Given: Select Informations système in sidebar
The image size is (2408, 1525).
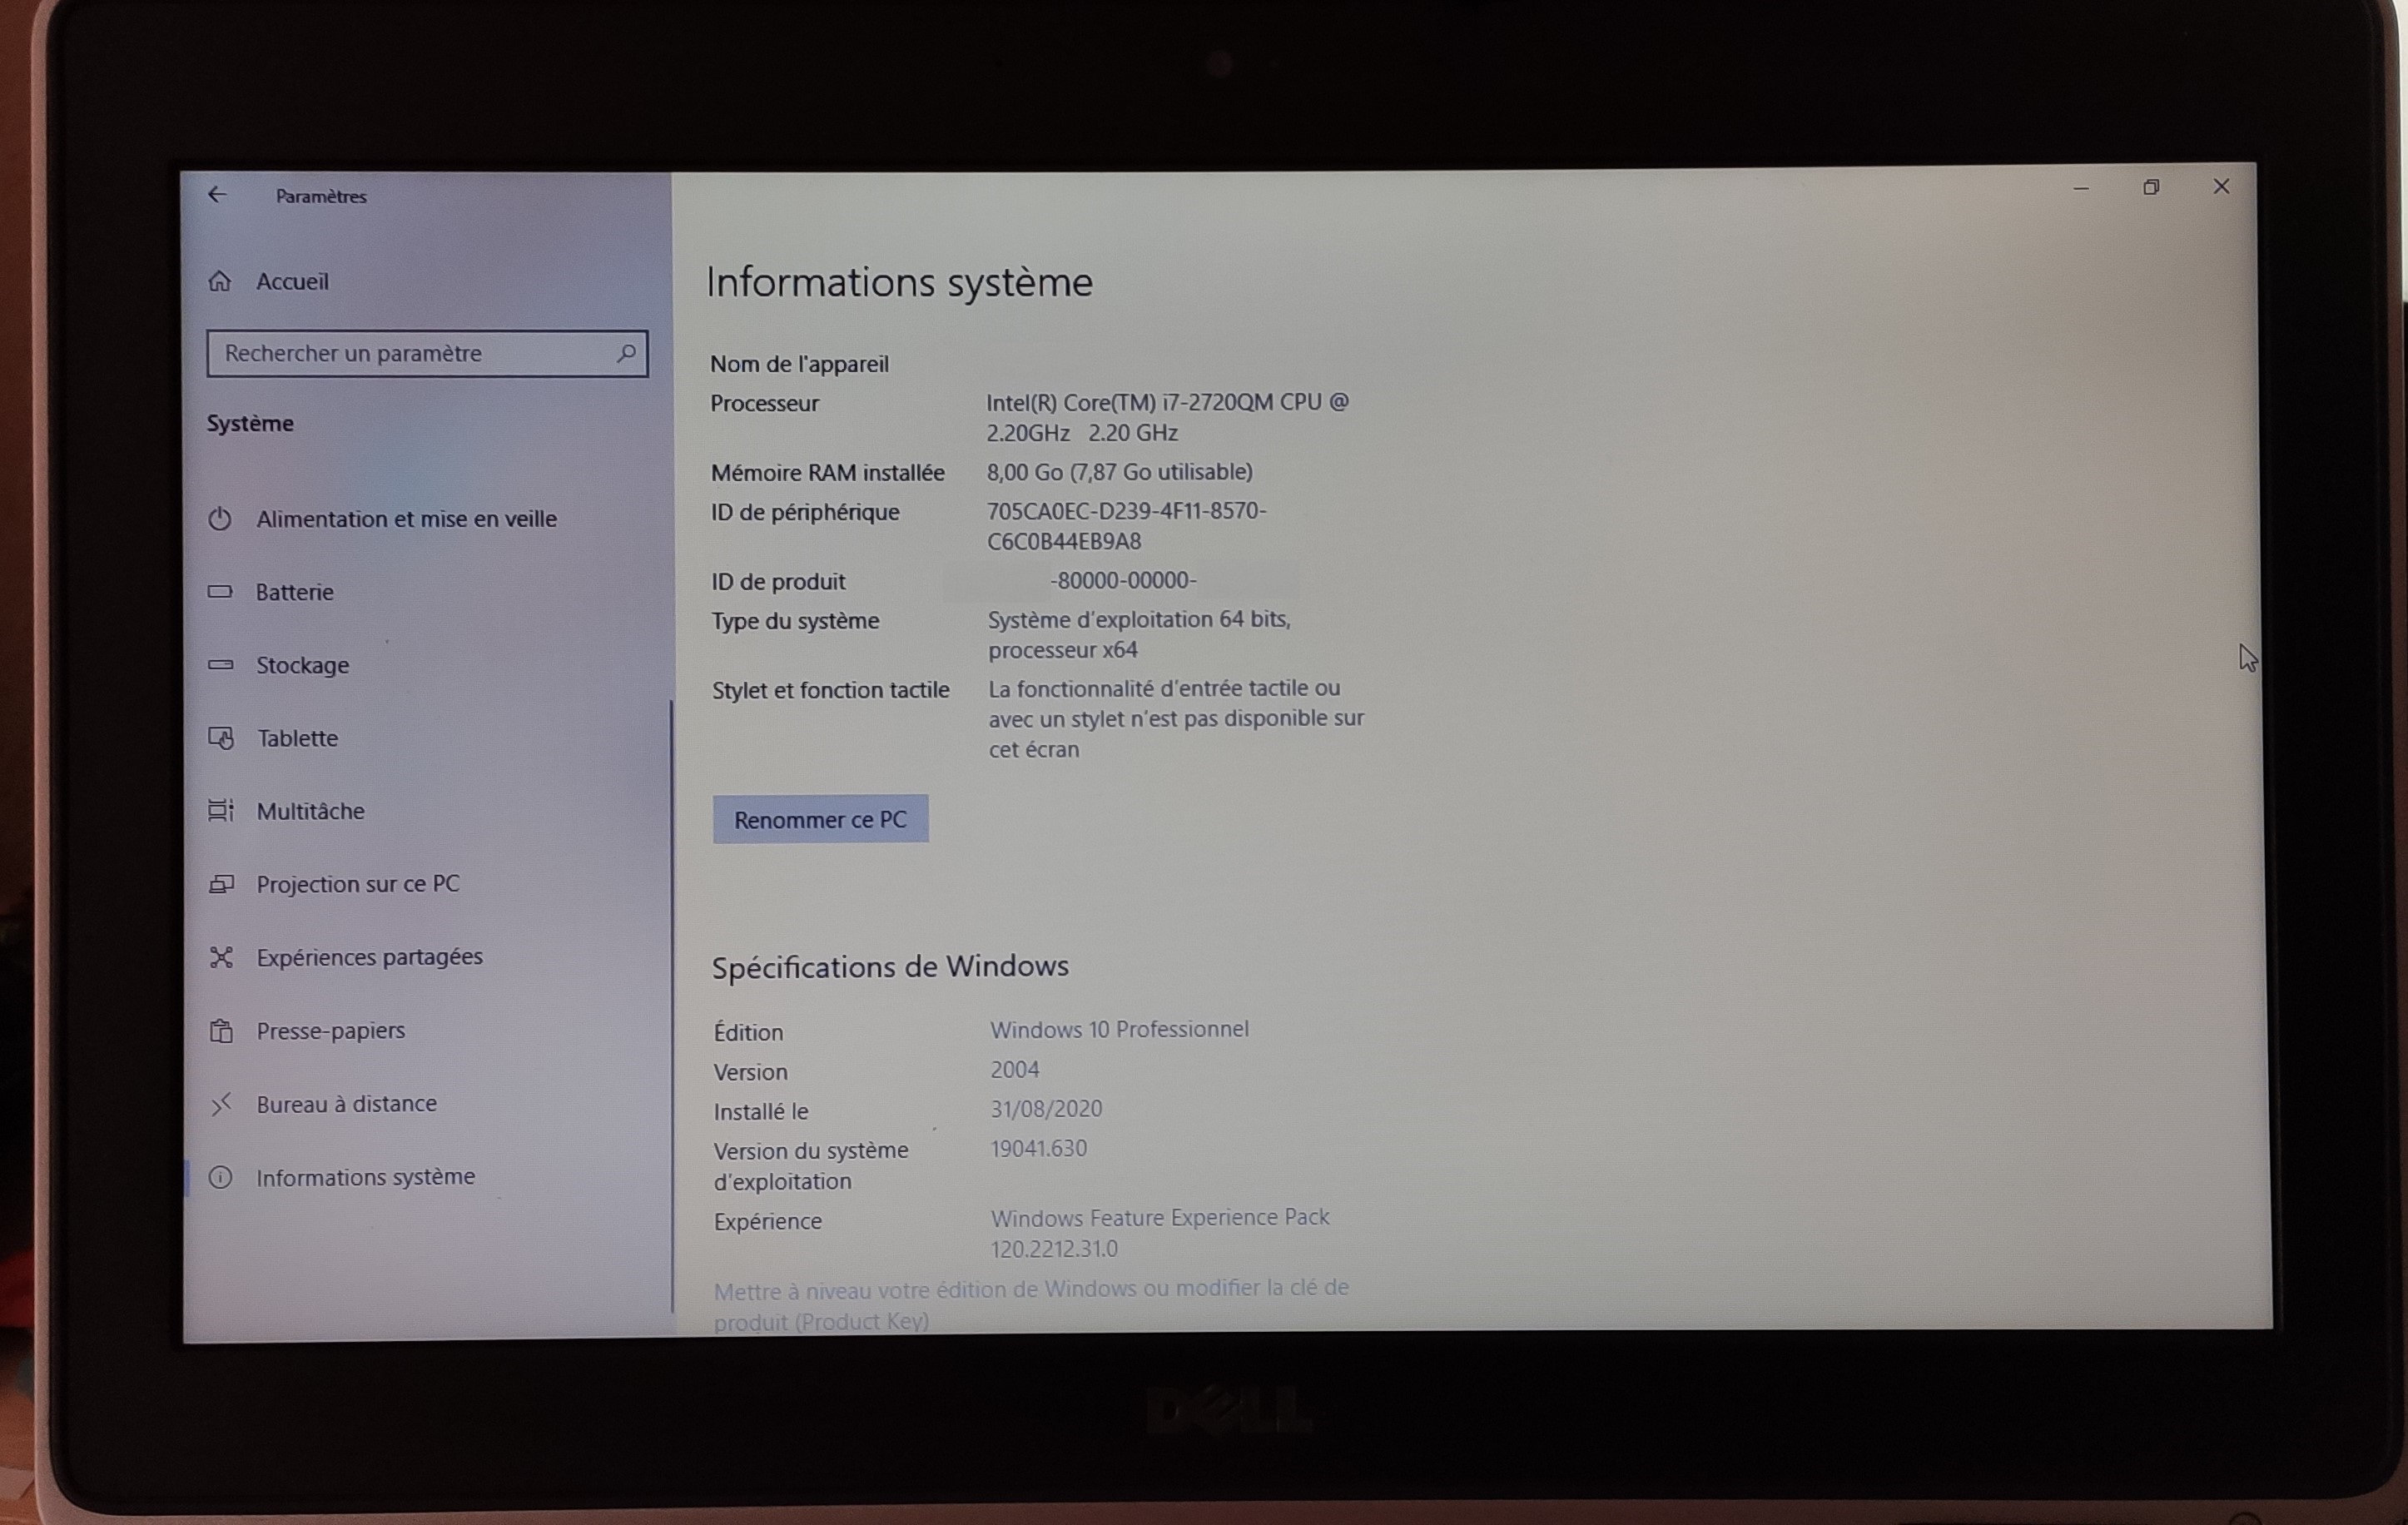Looking at the screenshot, I should (365, 1177).
